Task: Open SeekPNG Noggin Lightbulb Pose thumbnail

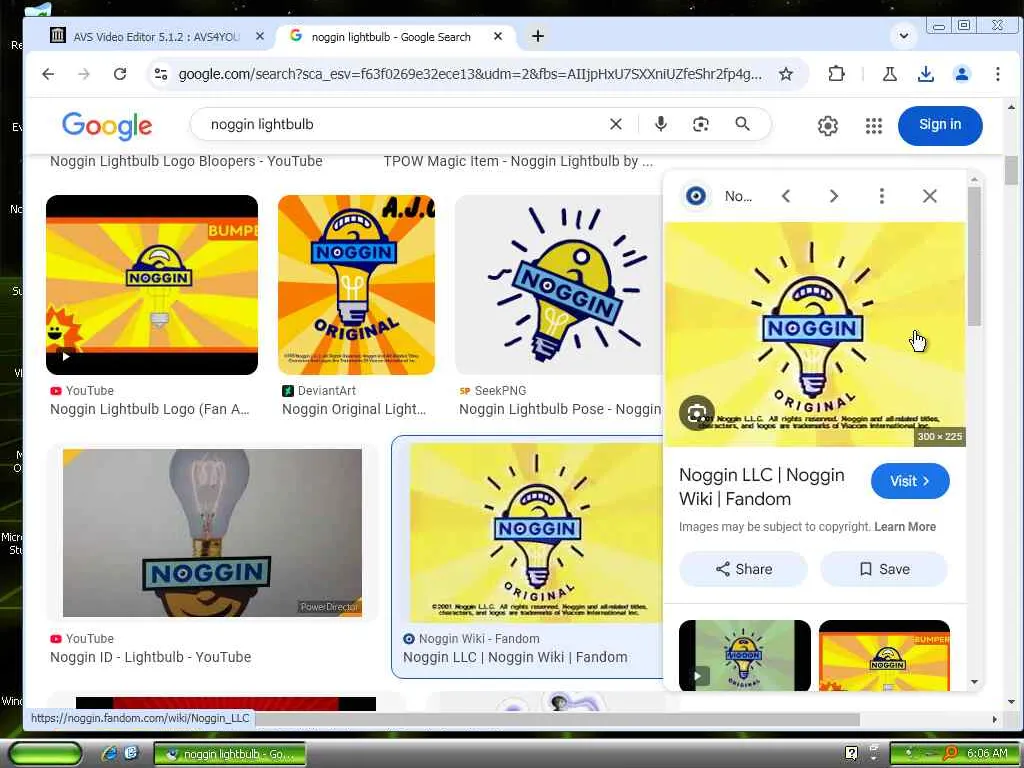Action: click(559, 285)
